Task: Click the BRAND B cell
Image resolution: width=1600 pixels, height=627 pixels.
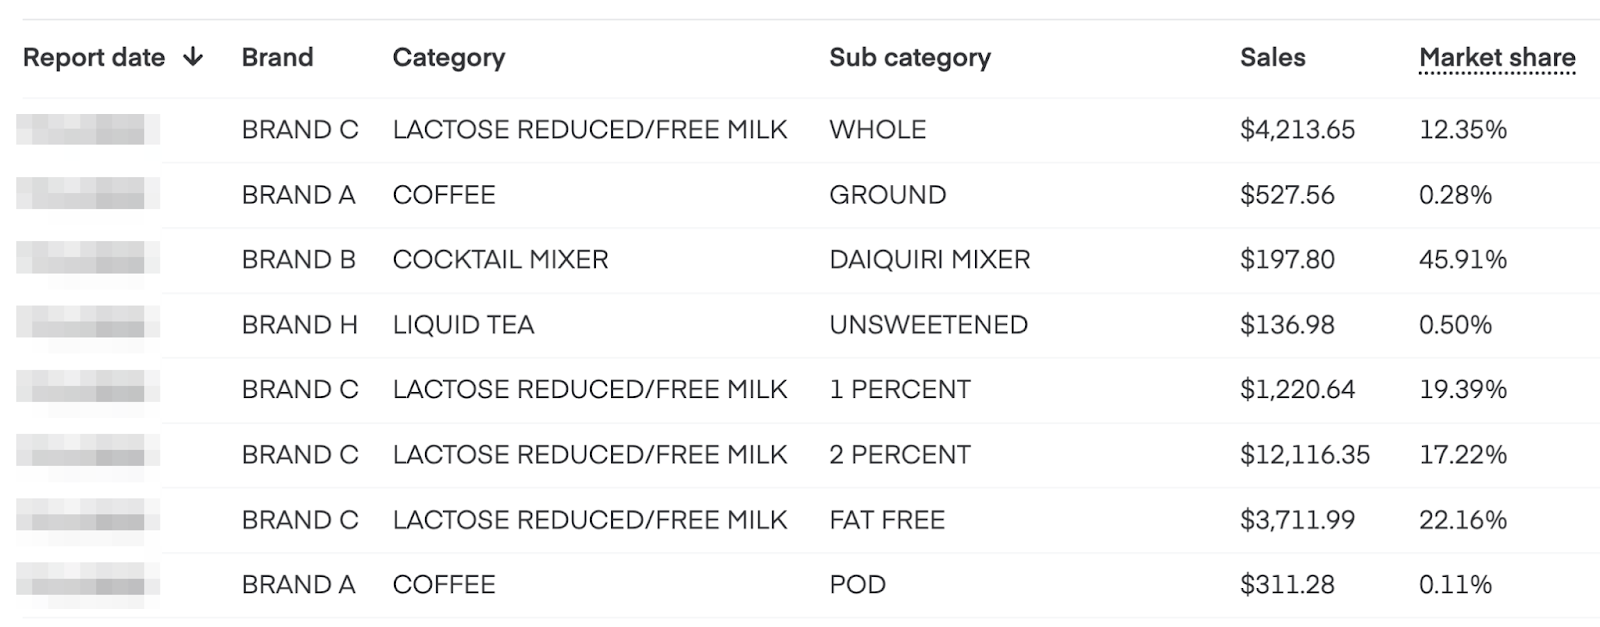Action: 299,260
